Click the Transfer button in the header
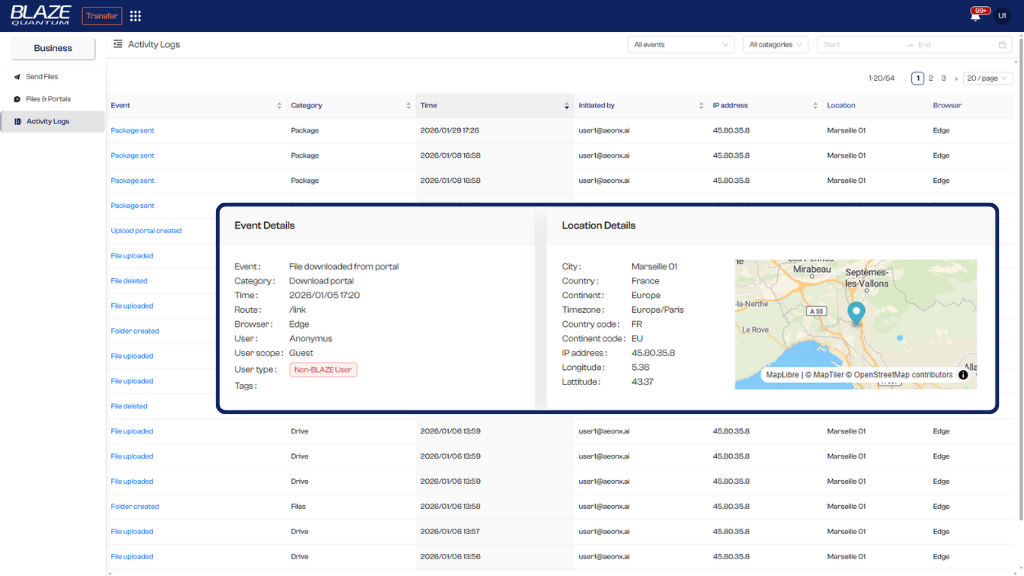The image size is (1024, 576). click(x=101, y=15)
